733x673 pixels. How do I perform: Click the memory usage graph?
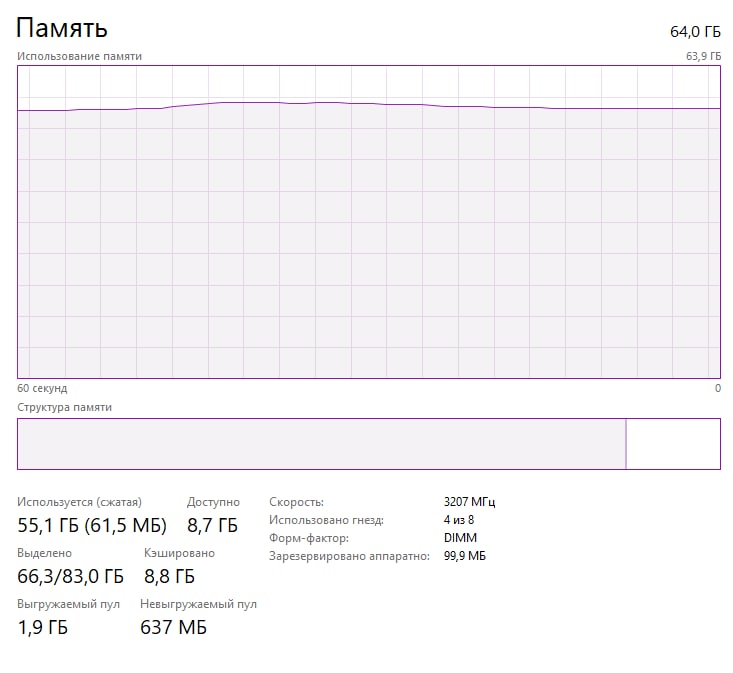pos(369,222)
